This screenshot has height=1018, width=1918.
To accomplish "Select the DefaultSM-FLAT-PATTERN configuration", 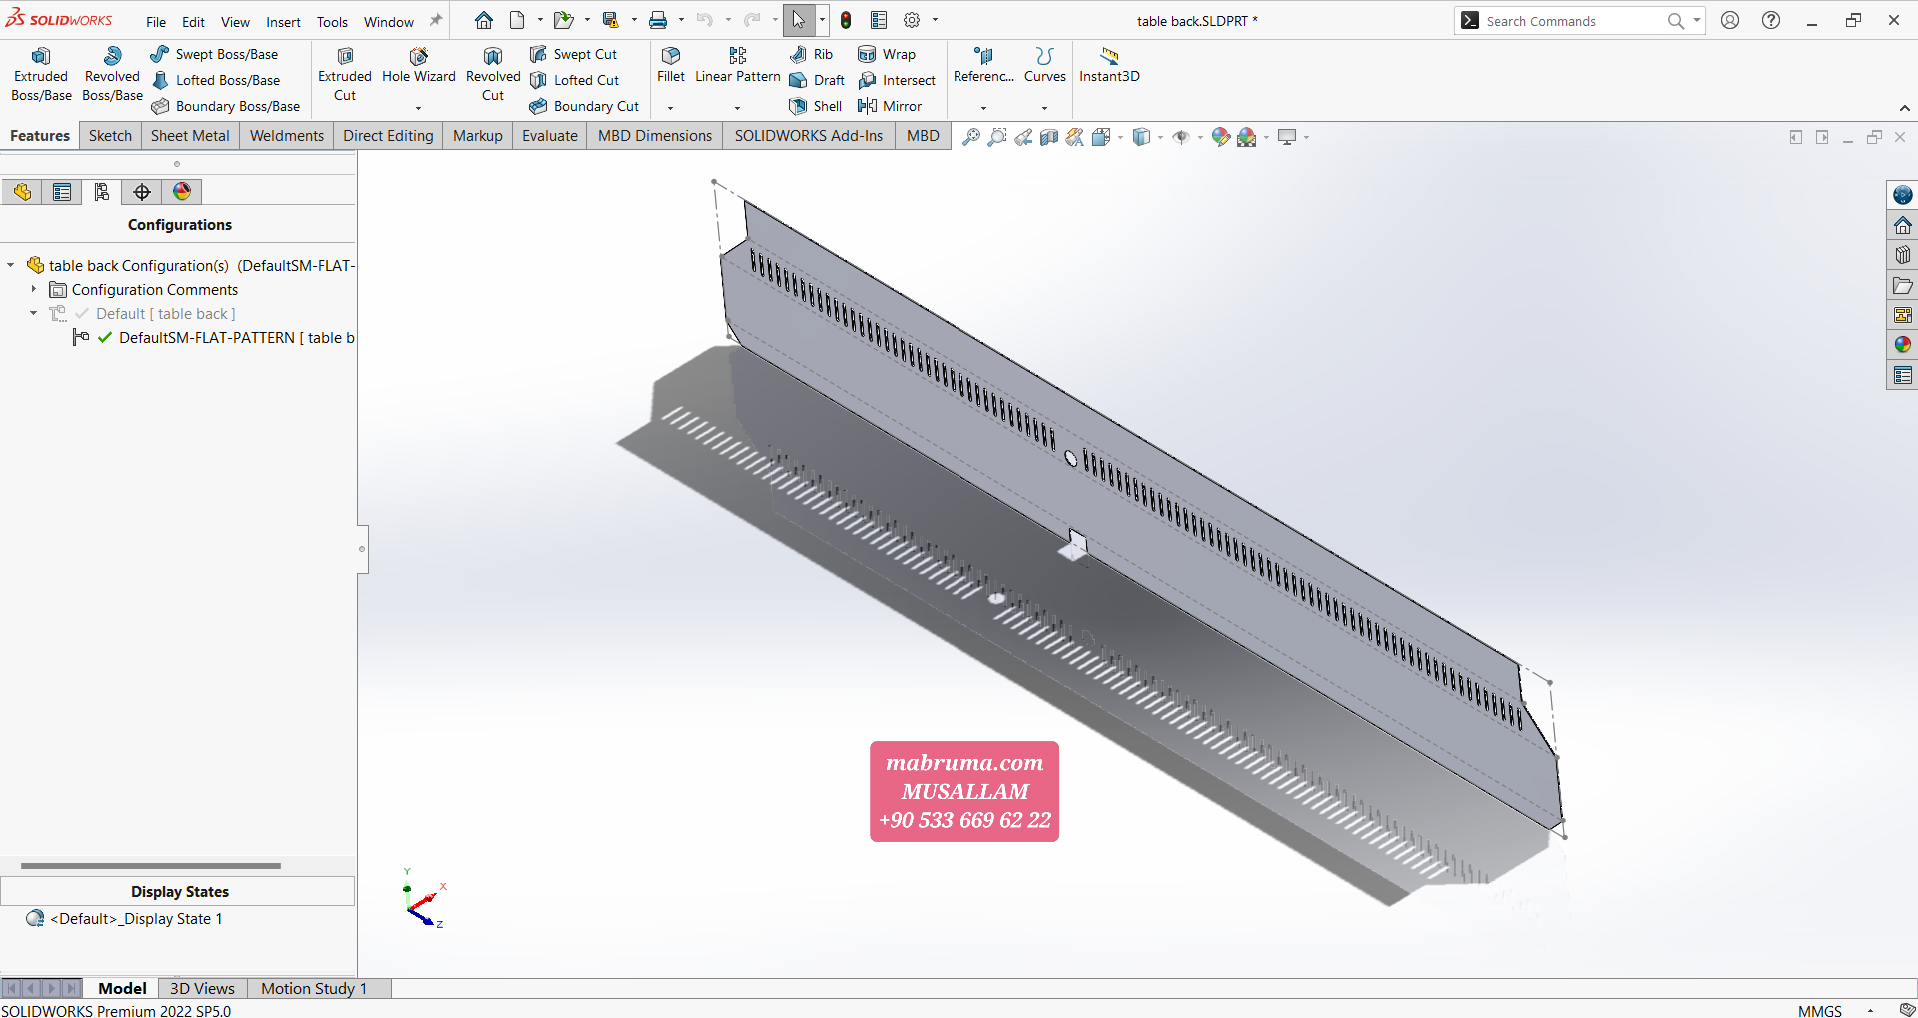I will click(x=236, y=338).
